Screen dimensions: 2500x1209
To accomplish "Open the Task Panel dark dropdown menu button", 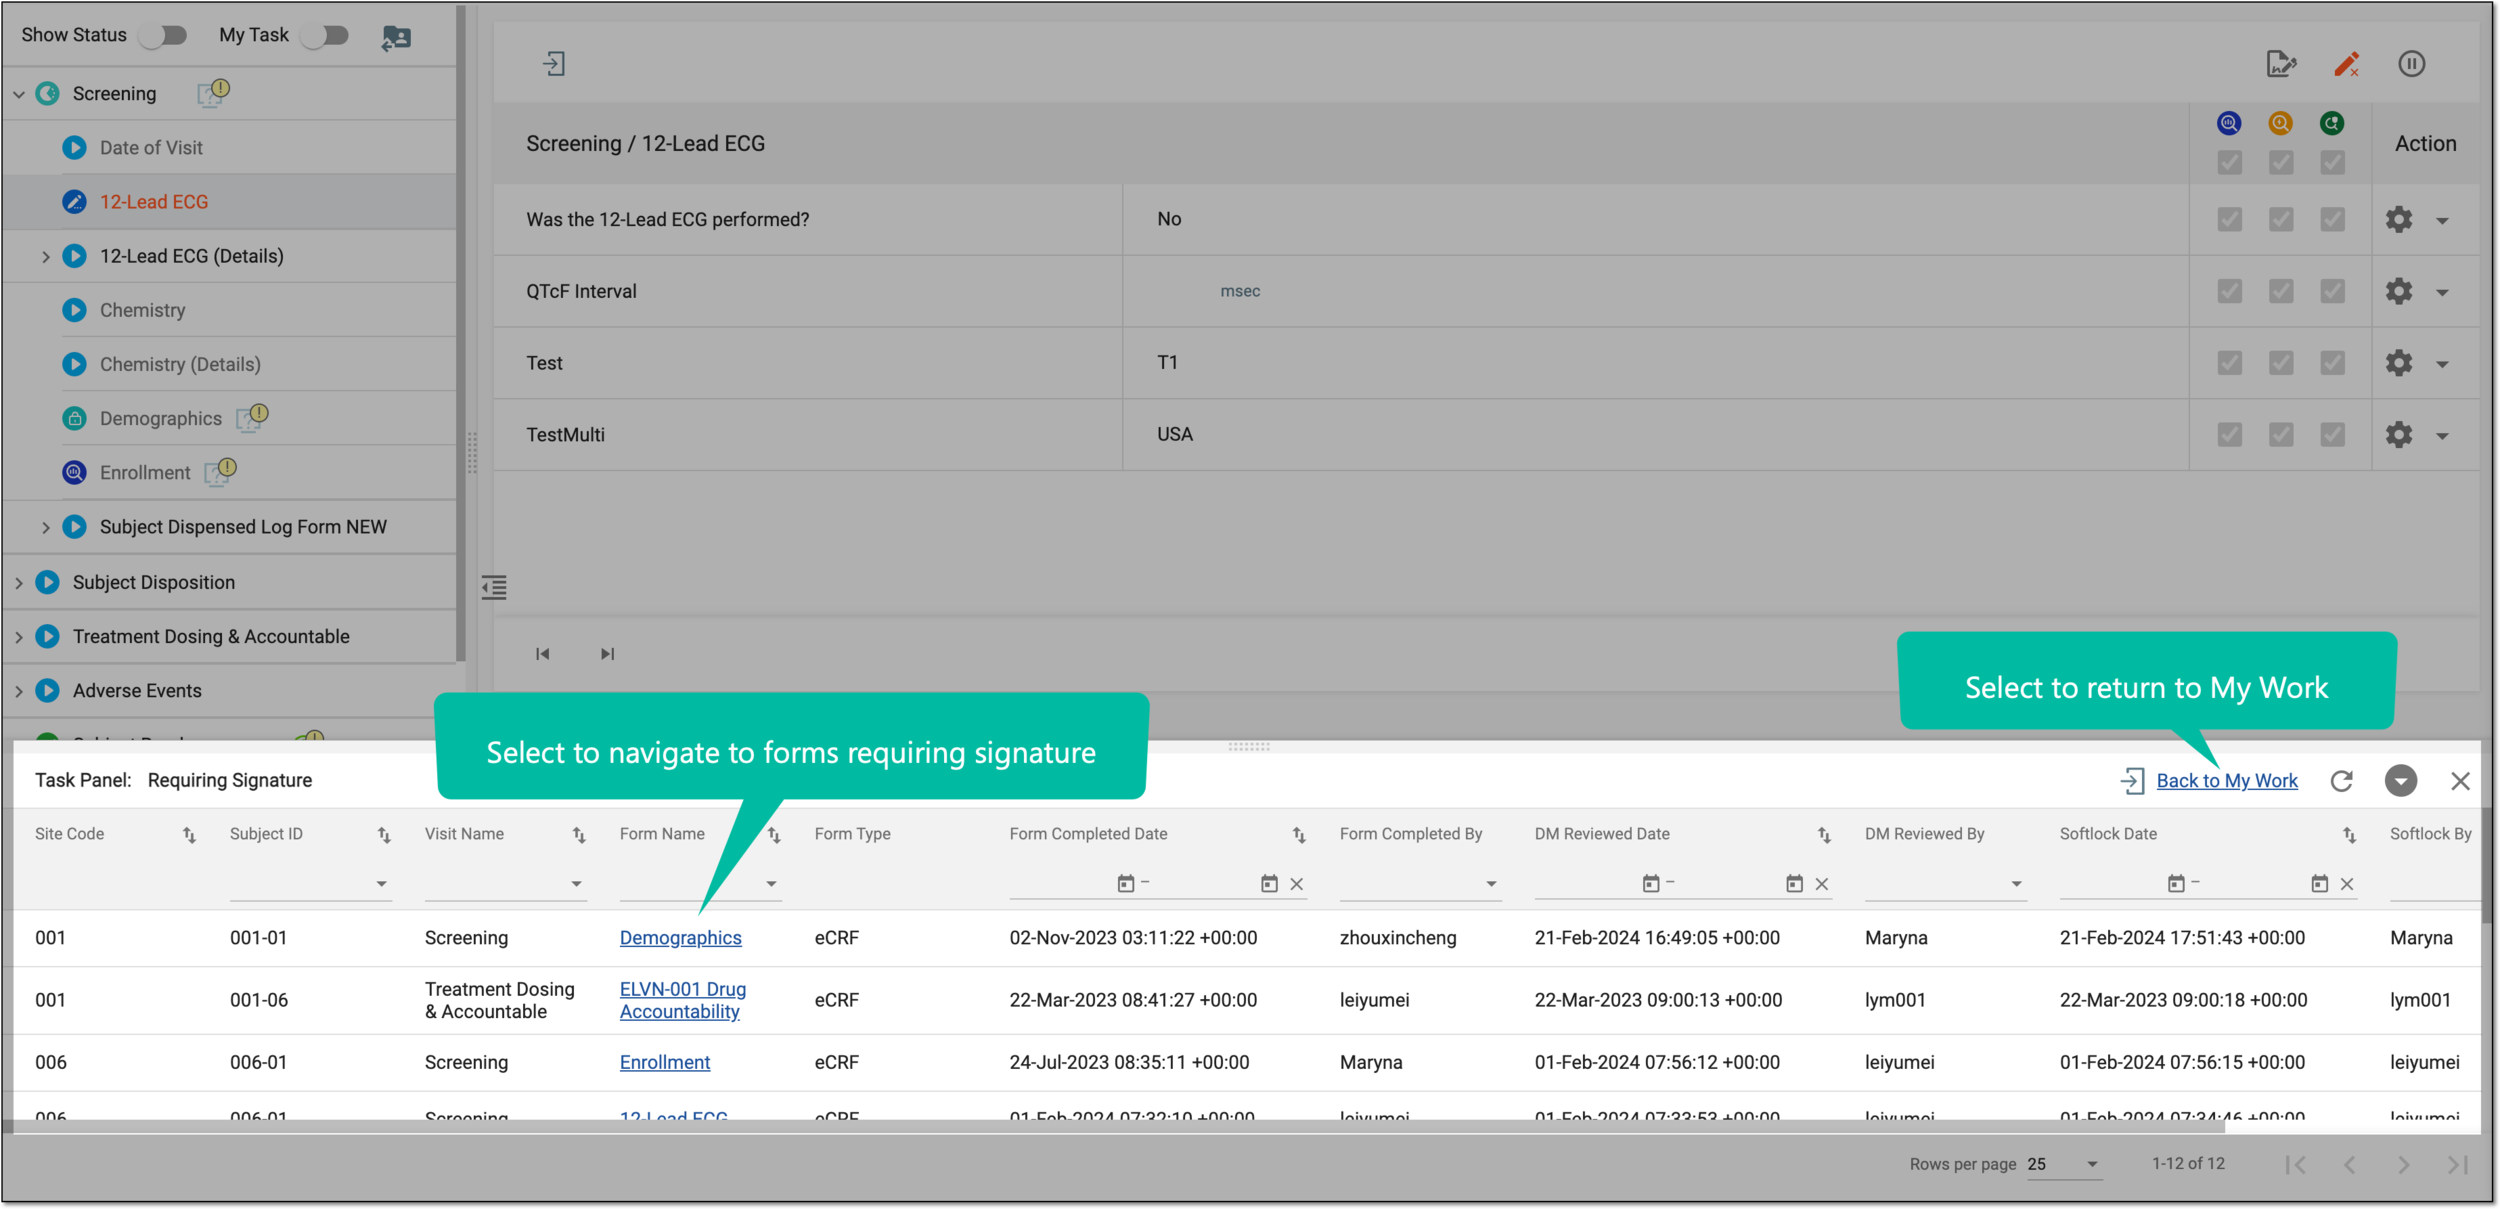I will coord(2400,781).
